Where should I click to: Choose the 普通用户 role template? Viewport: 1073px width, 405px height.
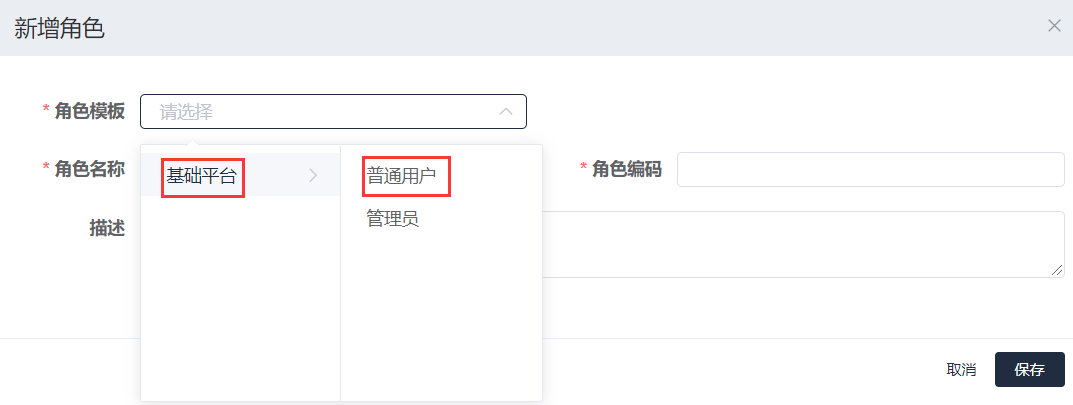tap(402, 177)
